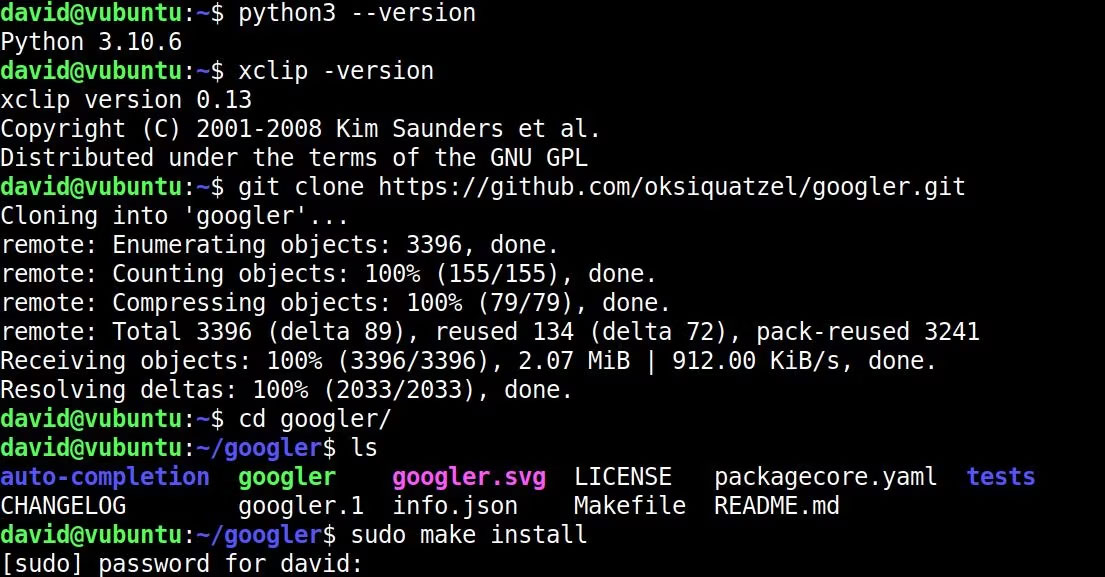
Task: Click the sudo password prompt line
Action: coord(181,564)
